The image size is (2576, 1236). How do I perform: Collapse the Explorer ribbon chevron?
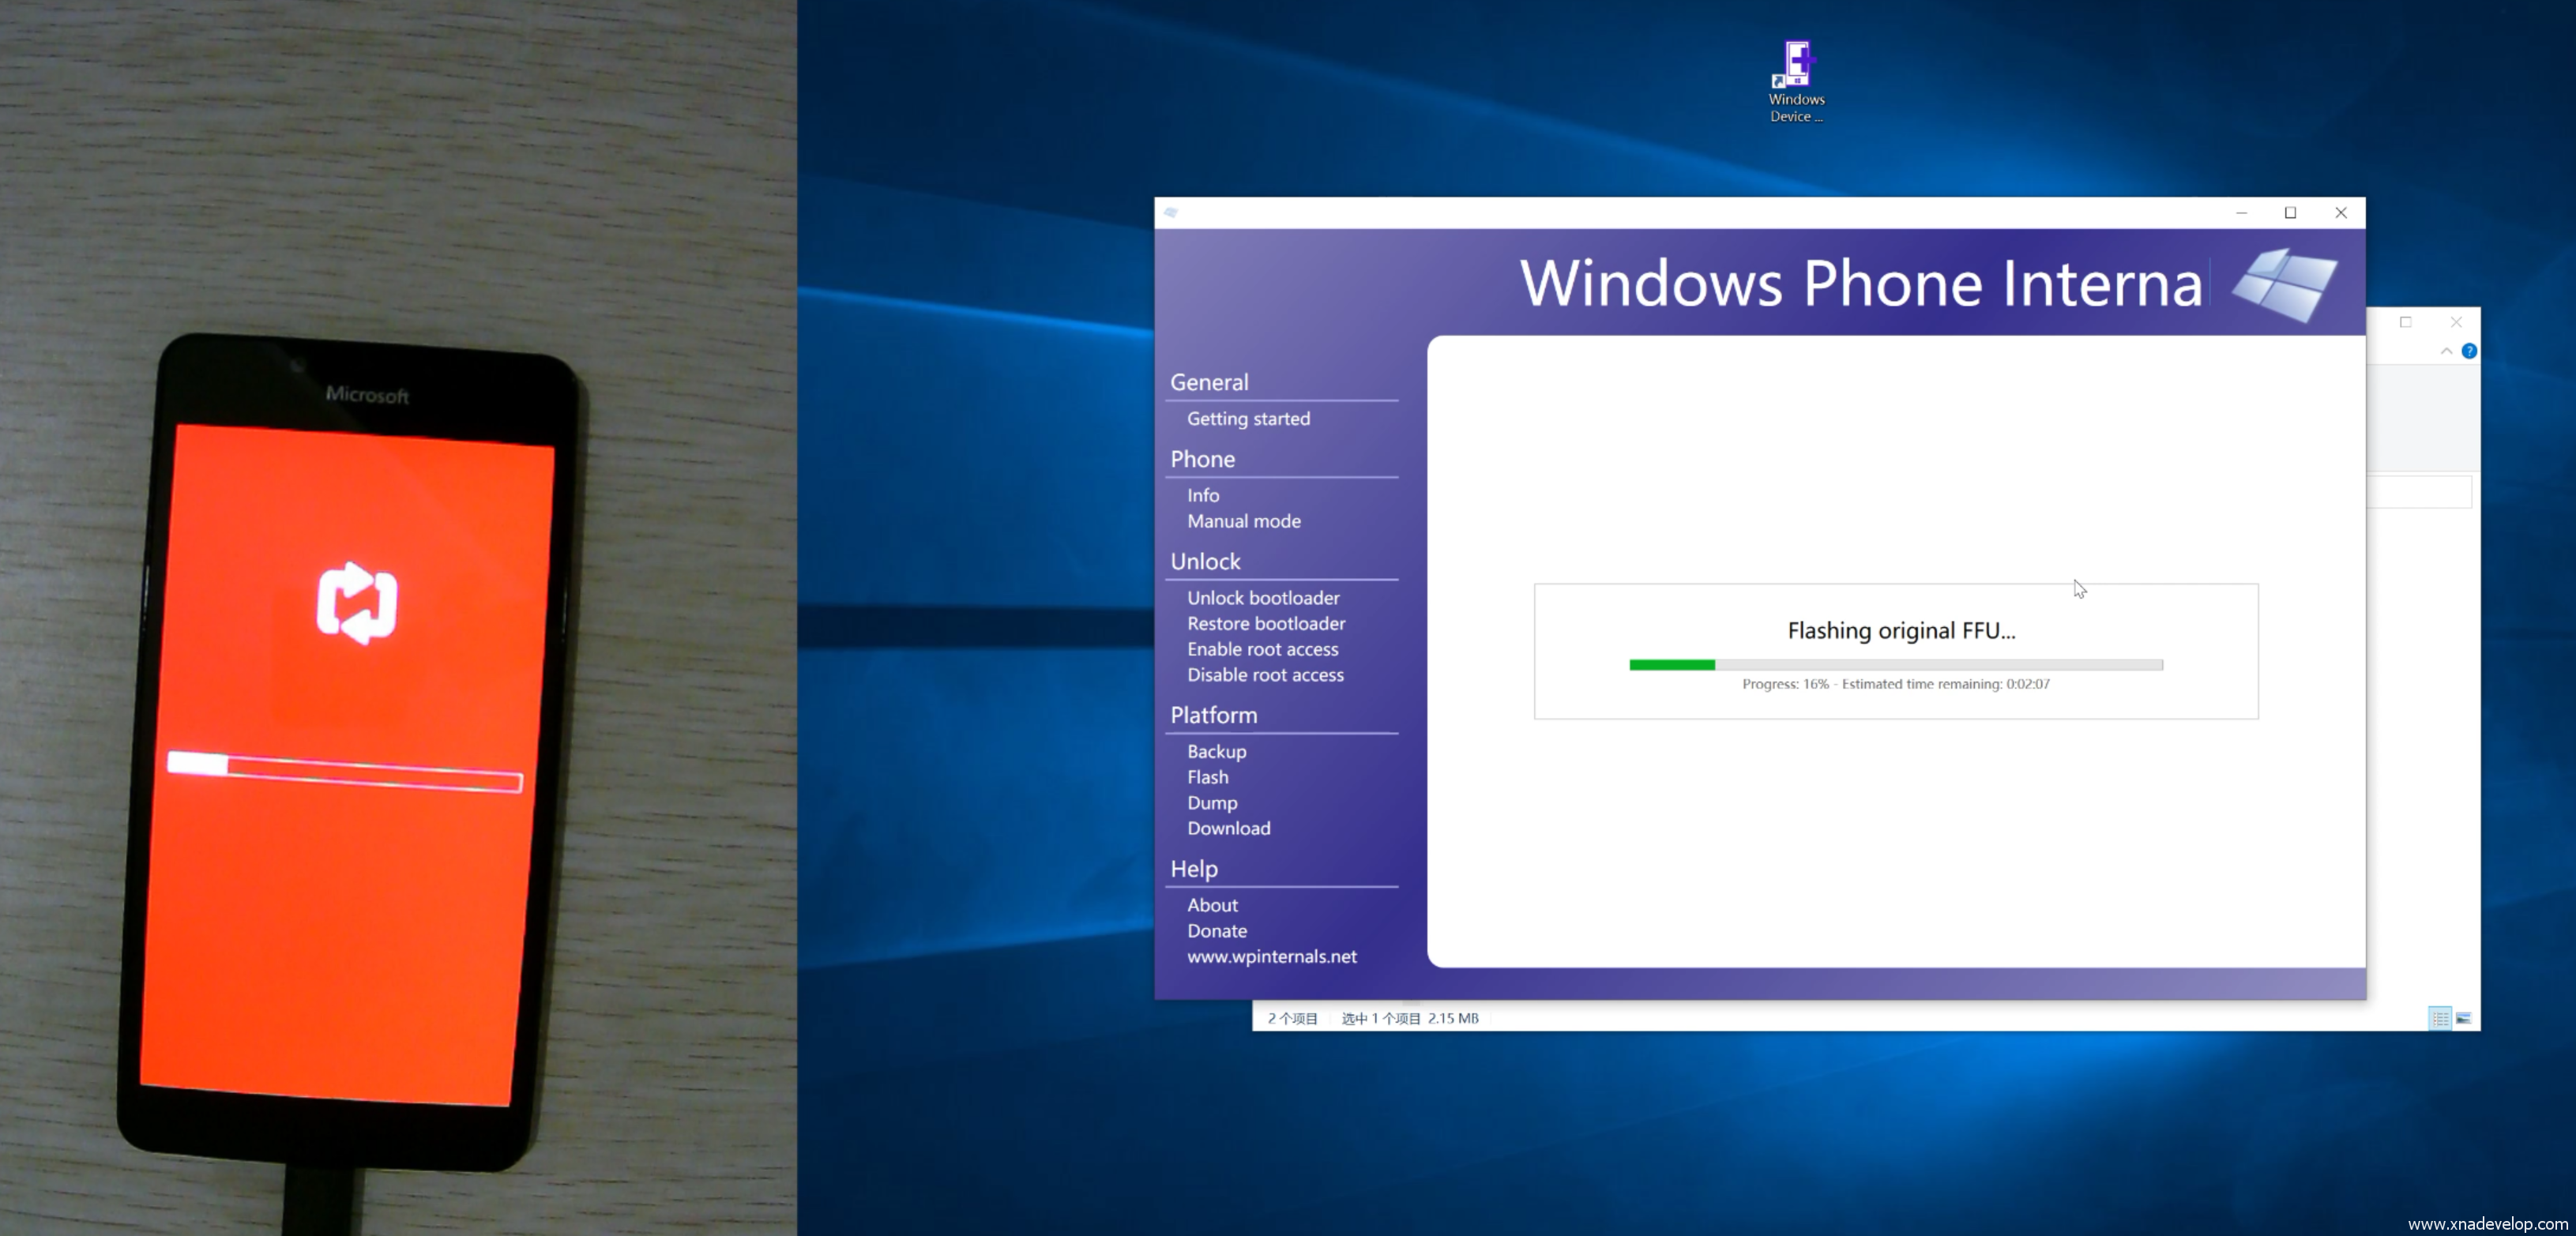point(2446,351)
